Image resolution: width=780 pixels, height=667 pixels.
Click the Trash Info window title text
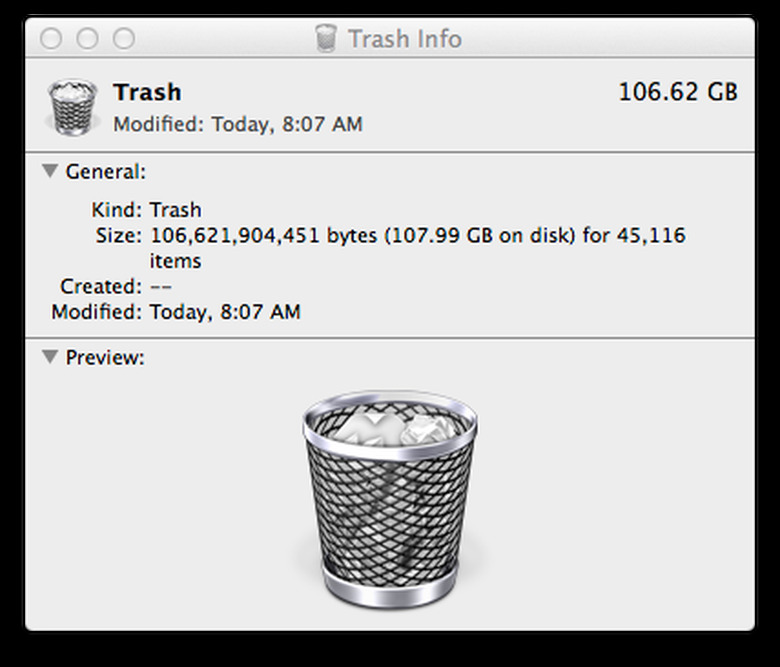(x=404, y=39)
